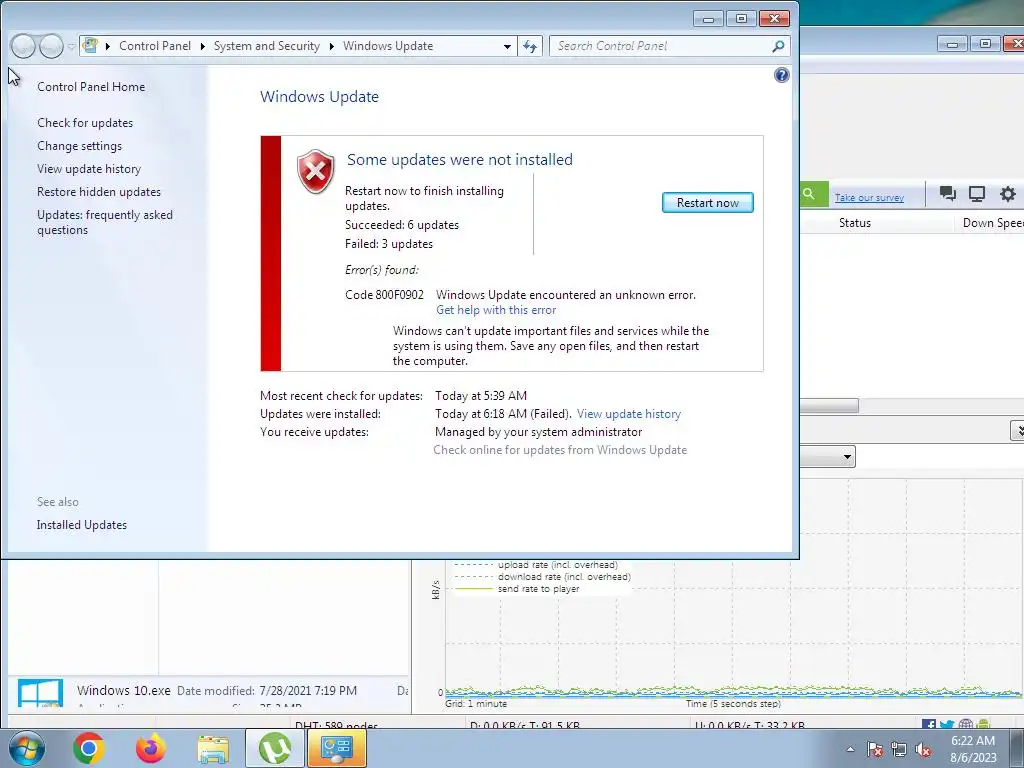
Task: Click Control Panel in breadcrumb
Action: 155,46
